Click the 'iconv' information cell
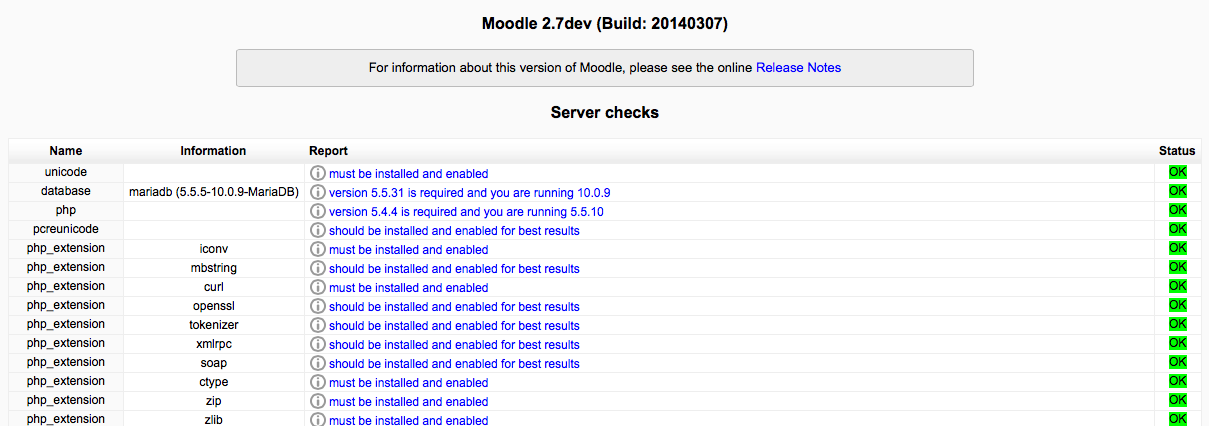The height and width of the screenshot is (426, 1209). tap(213, 249)
